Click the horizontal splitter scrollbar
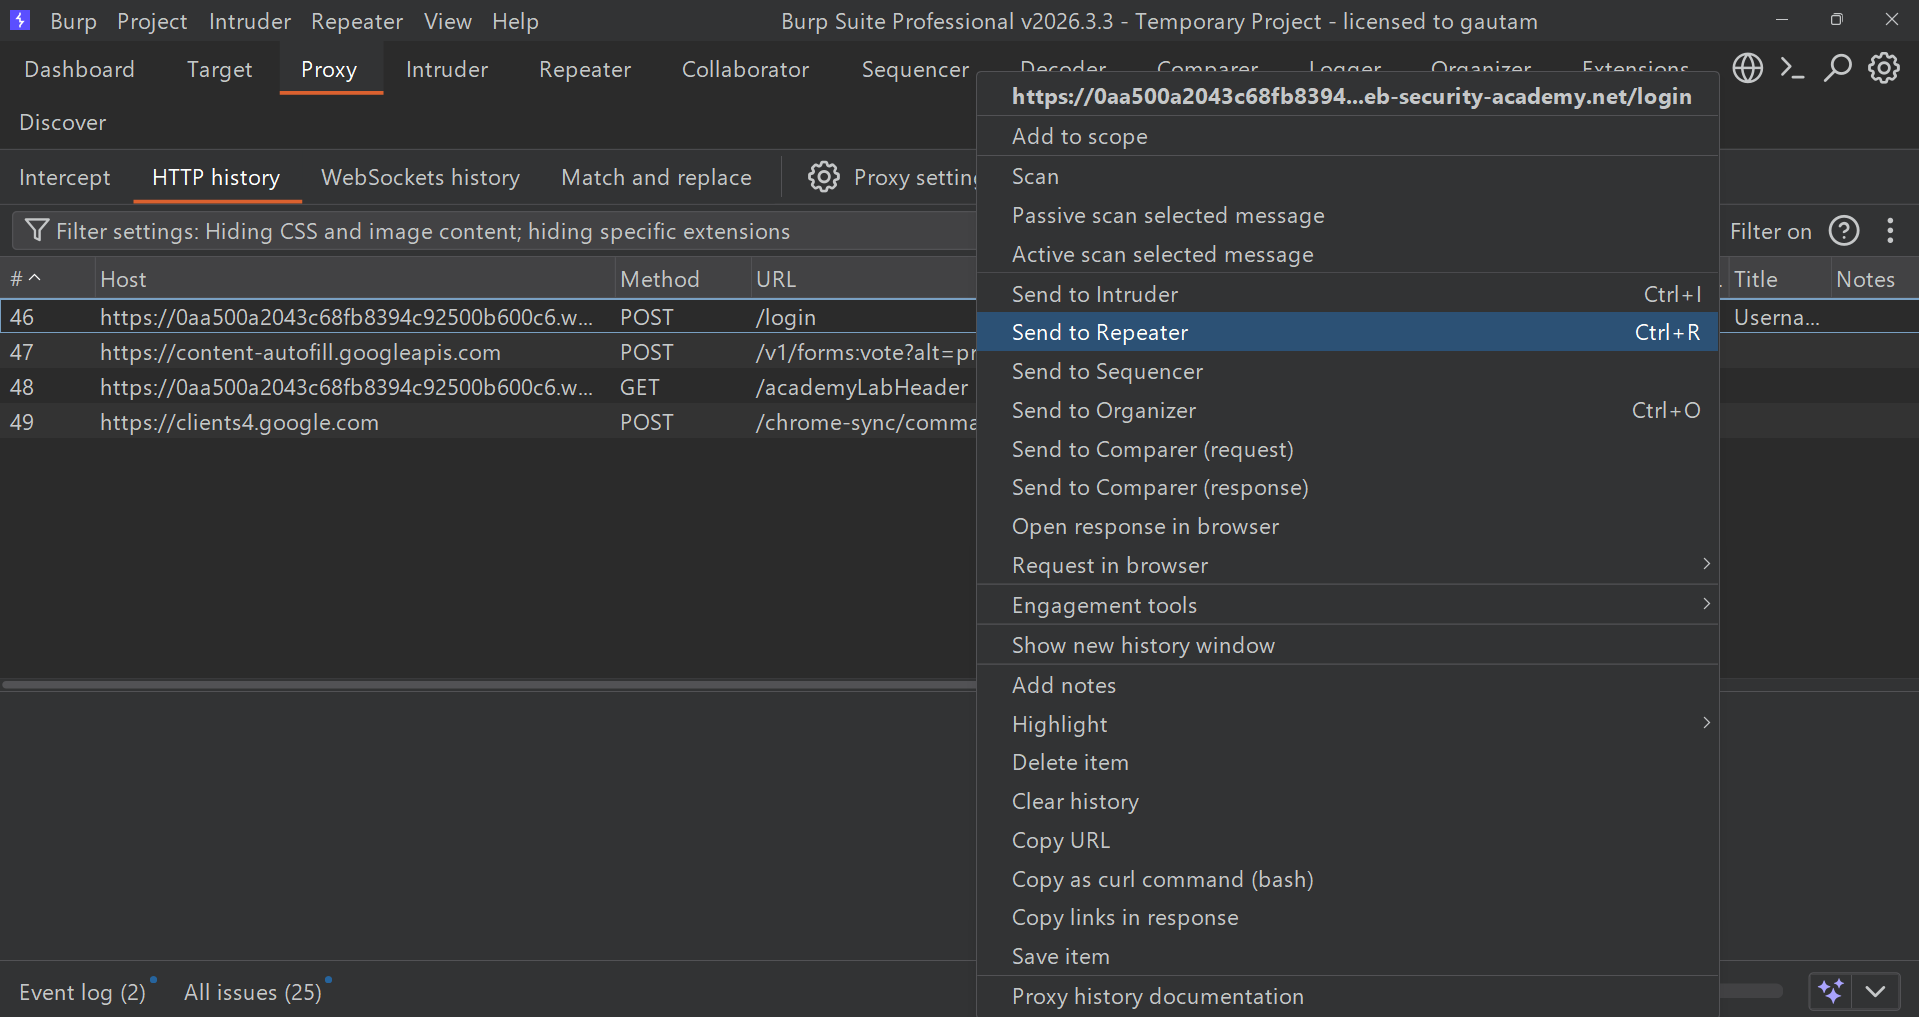The height and width of the screenshot is (1017, 1919). 488,685
